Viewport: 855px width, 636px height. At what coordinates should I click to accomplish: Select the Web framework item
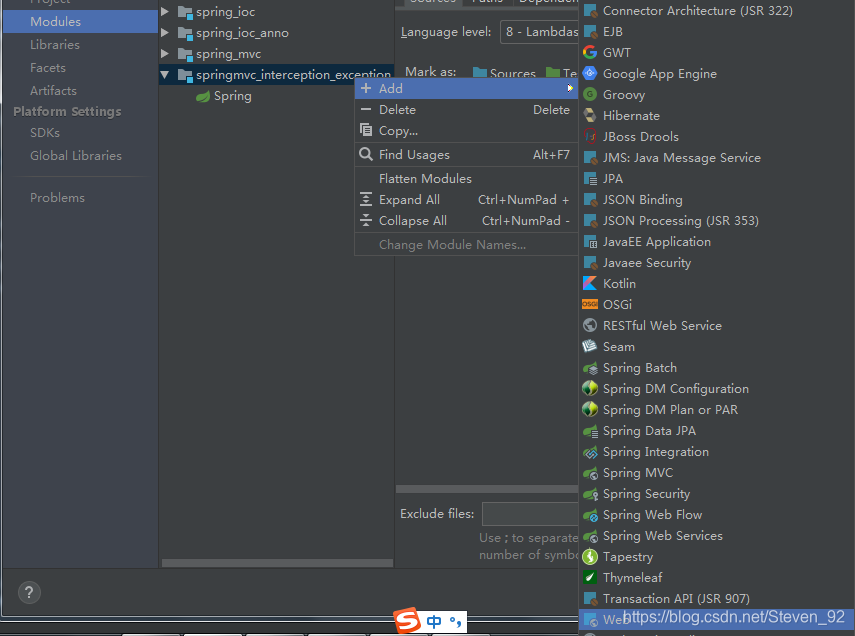pos(716,620)
